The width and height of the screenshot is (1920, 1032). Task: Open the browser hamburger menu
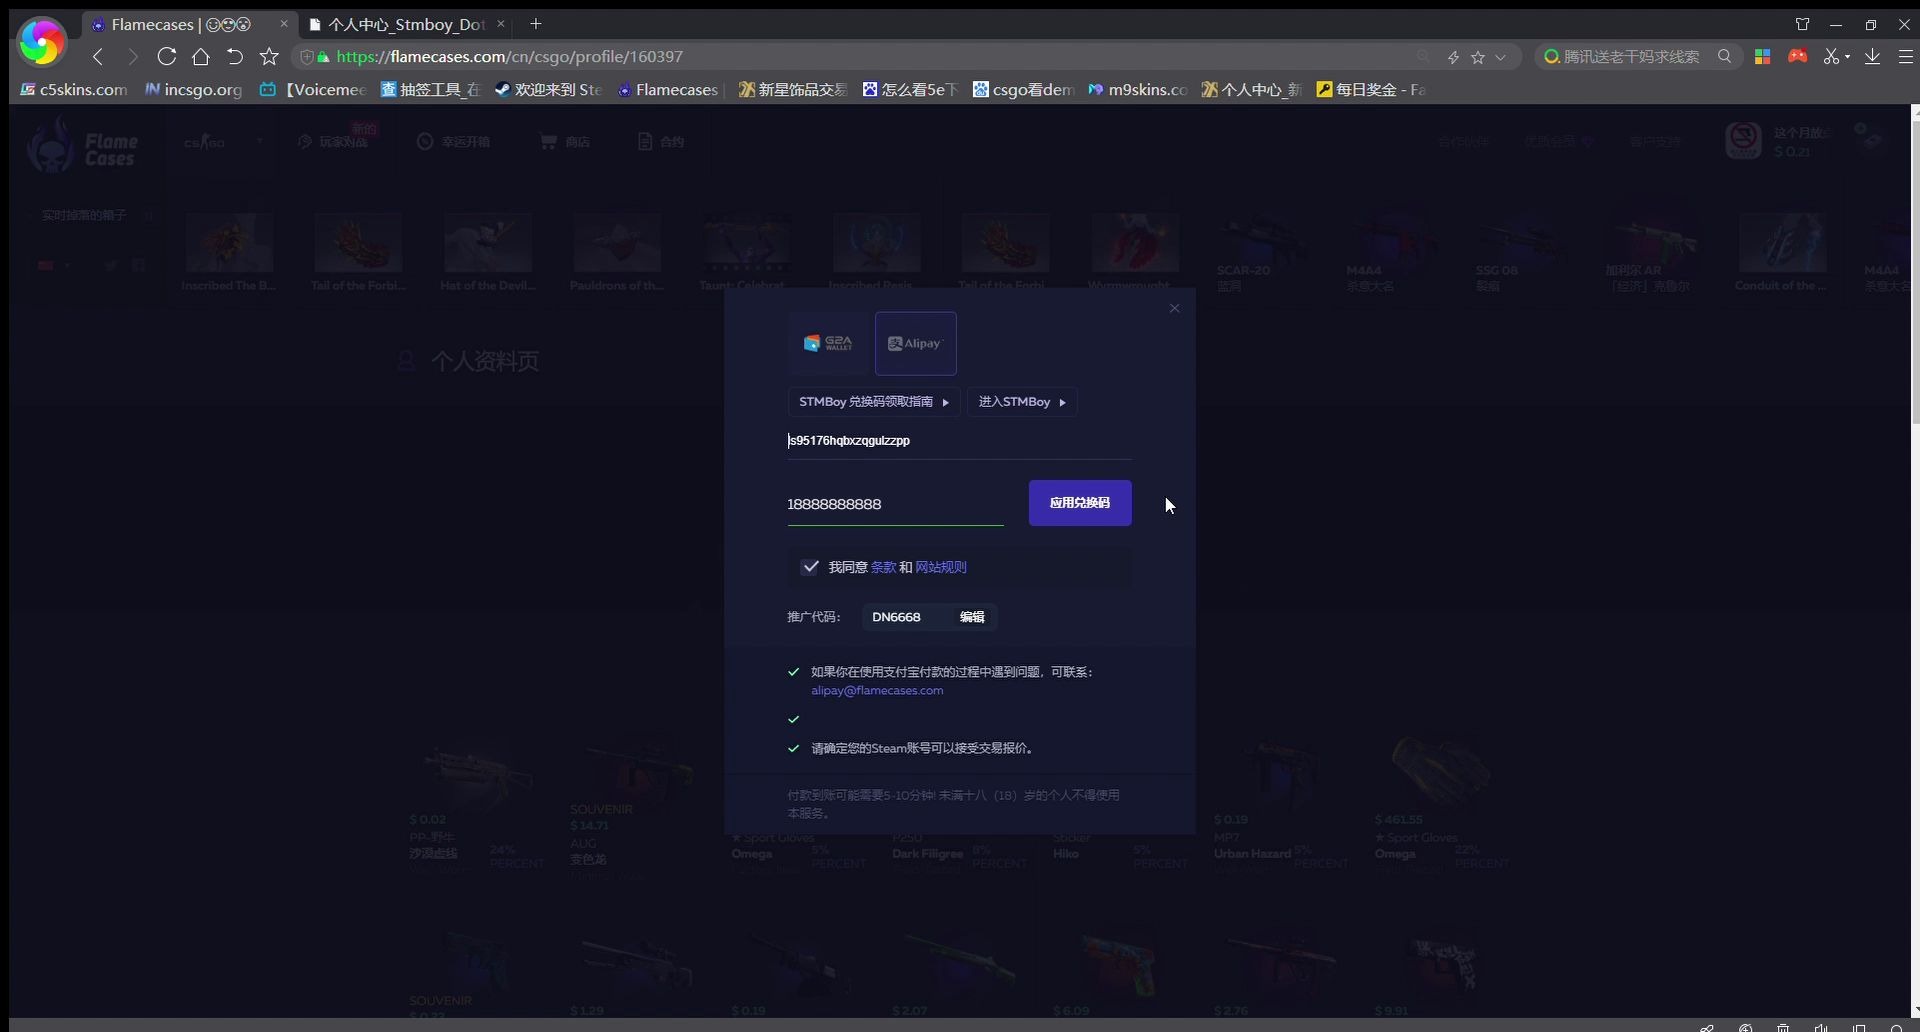1905,57
